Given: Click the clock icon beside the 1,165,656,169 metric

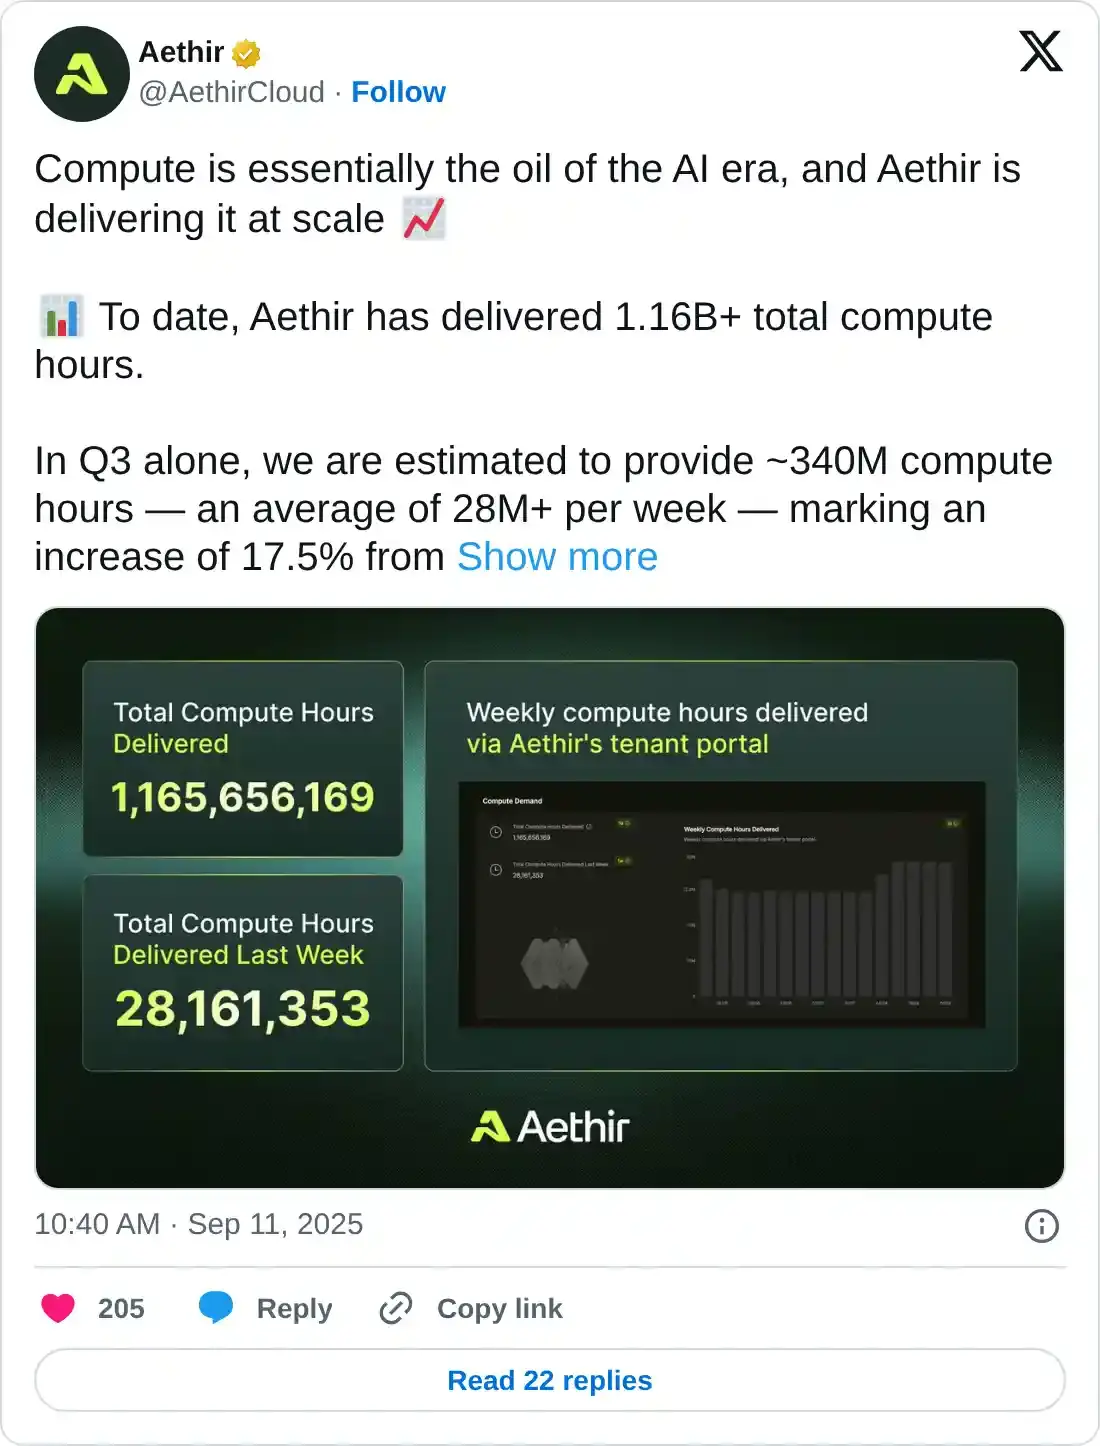Looking at the screenshot, I should pos(495,831).
